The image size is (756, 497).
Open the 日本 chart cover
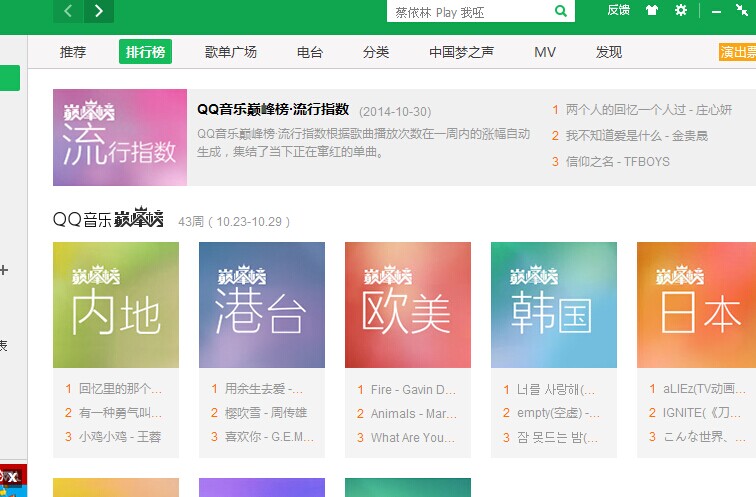coord(696,305)
